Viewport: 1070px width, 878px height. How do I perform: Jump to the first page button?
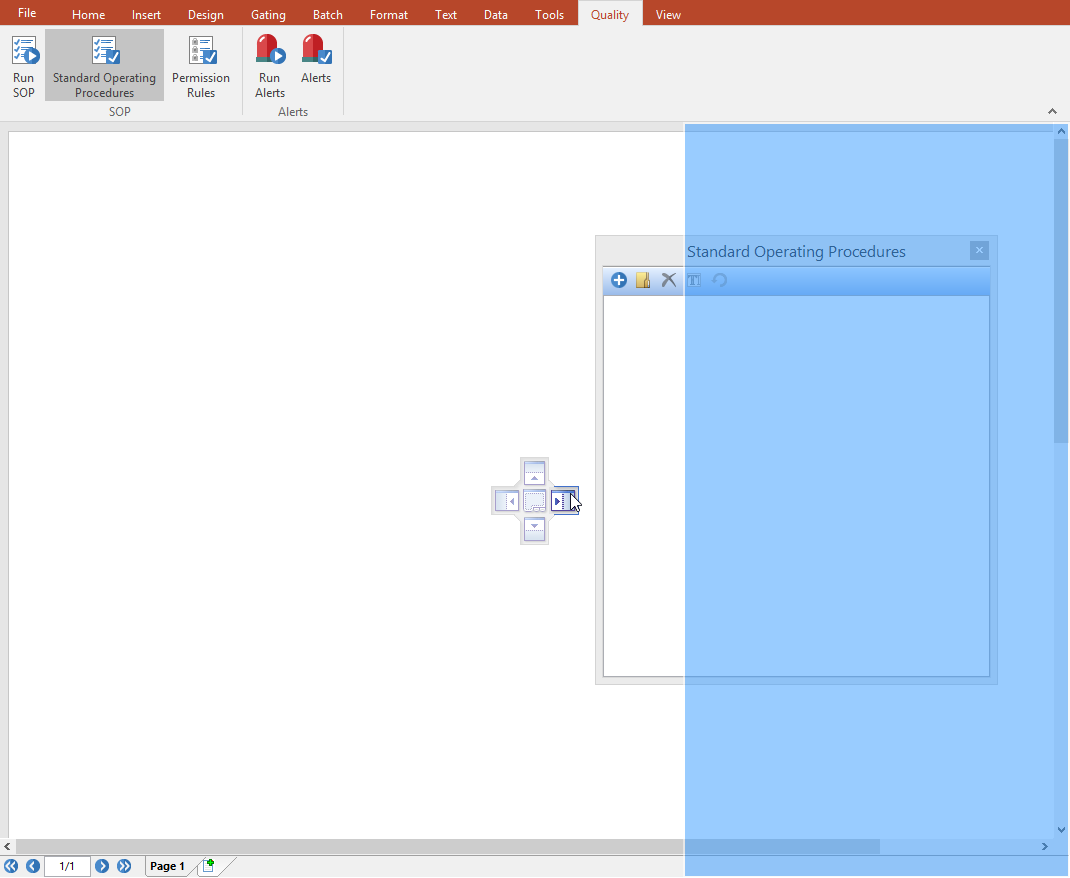[x=11, y=866]
